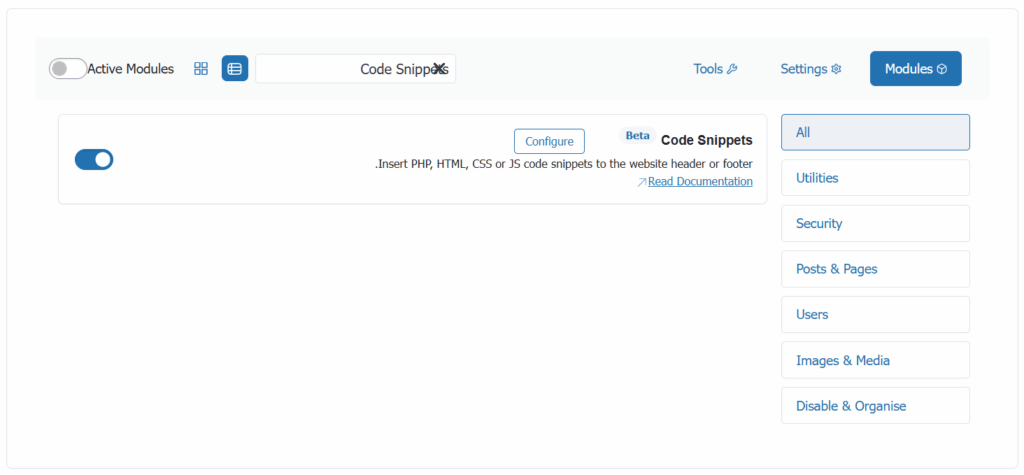The height and width of the screenshot is (475, 1024).
Task: Filter modules by Posts & Pages
Action: pyautogui.click(x=875, y=269)
